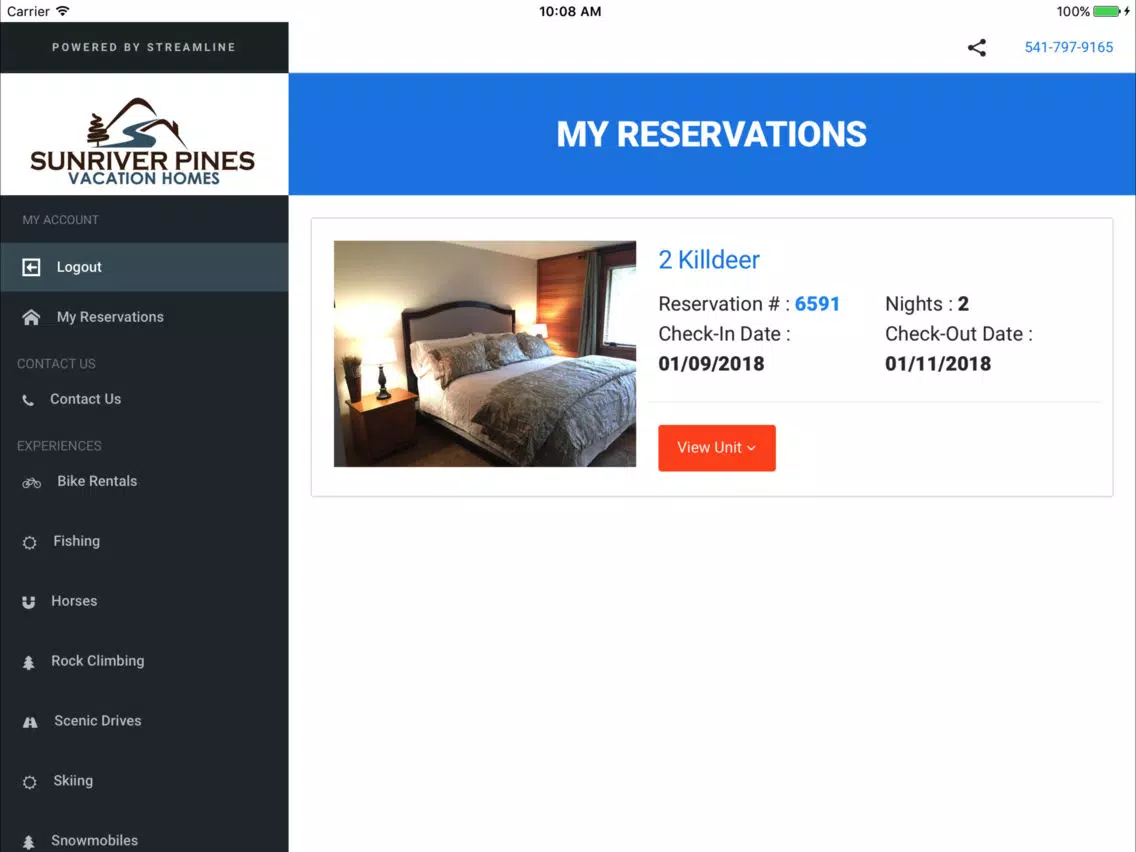This screenshot has height=852, width=1136.
Task: Click the bicycle icon for Bike Rentals
Action: coord(31,483)
